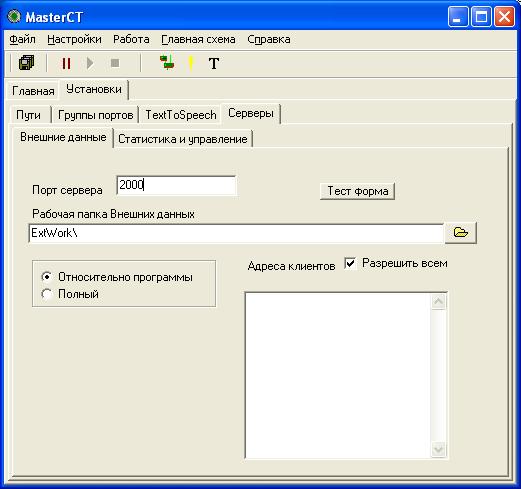Click the yellow lightning bolt icon
This screenshot has height=489, width=521.
click(x=191, y=63)
